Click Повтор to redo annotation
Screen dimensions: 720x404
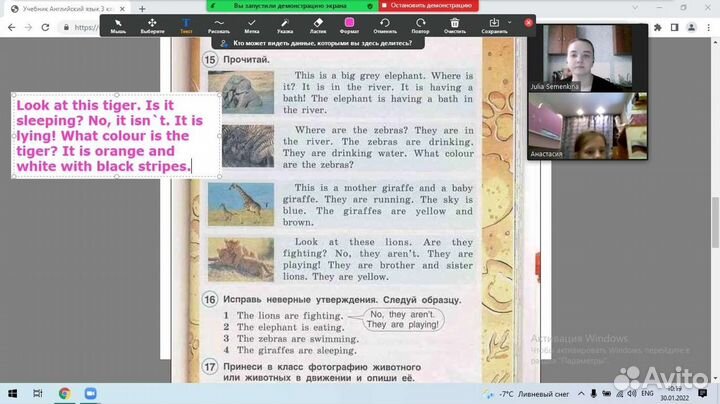tap(420, 25)
